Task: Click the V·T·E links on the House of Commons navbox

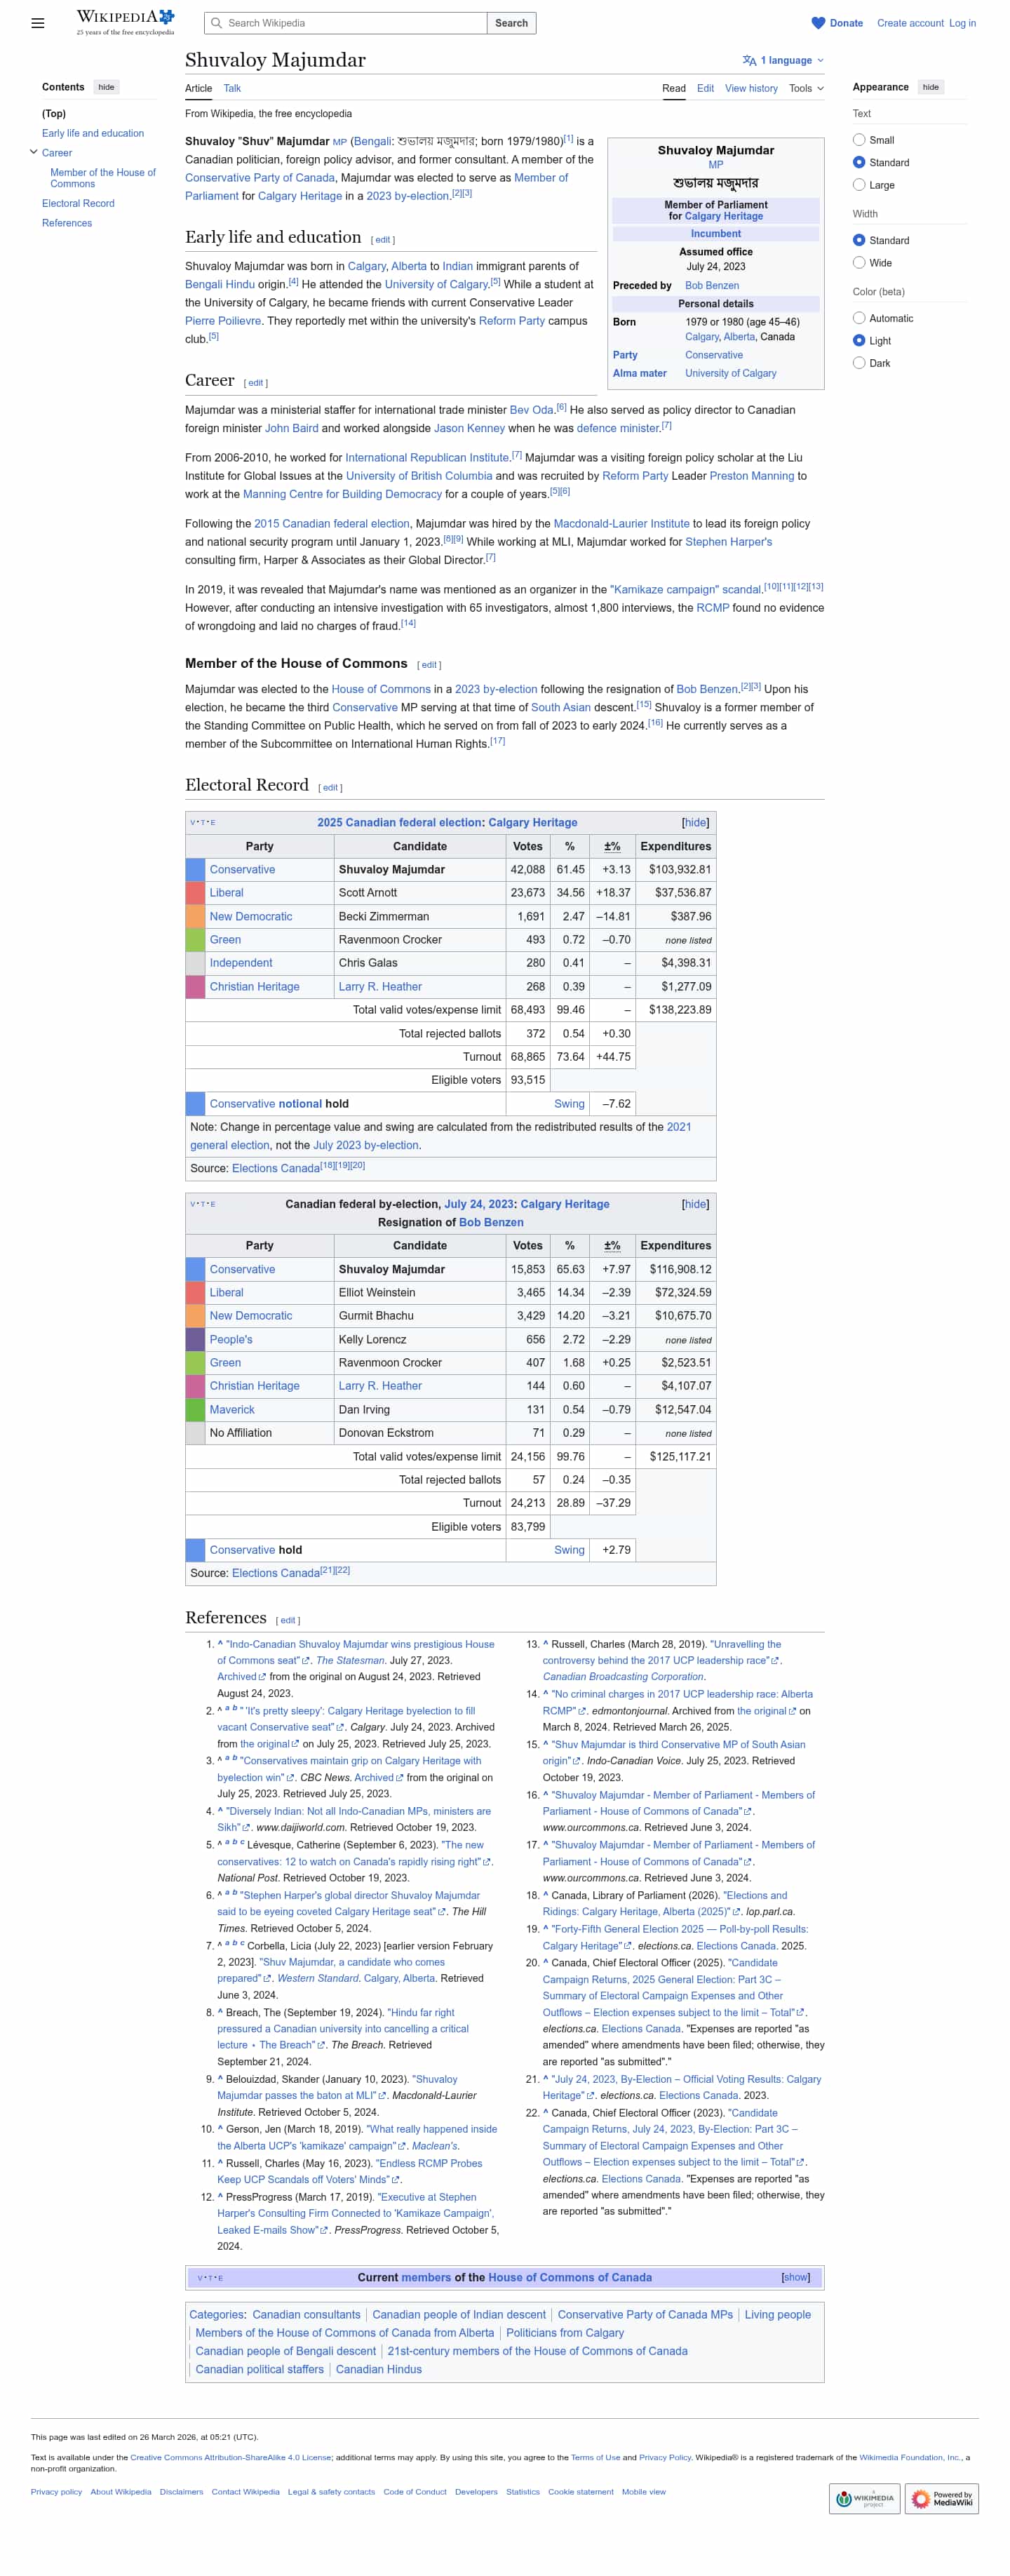Action: click(x=210, y=2278)
